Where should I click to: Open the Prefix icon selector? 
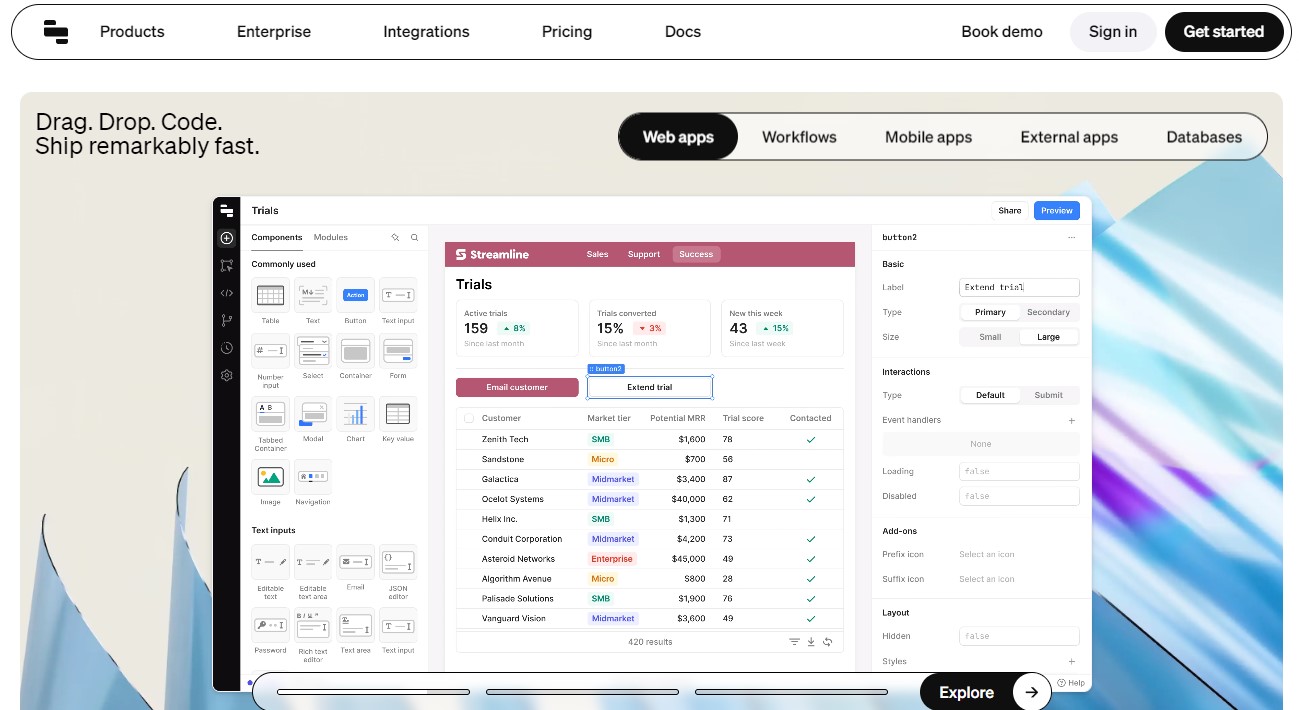pyautogui.click(x=1018, y=554)
